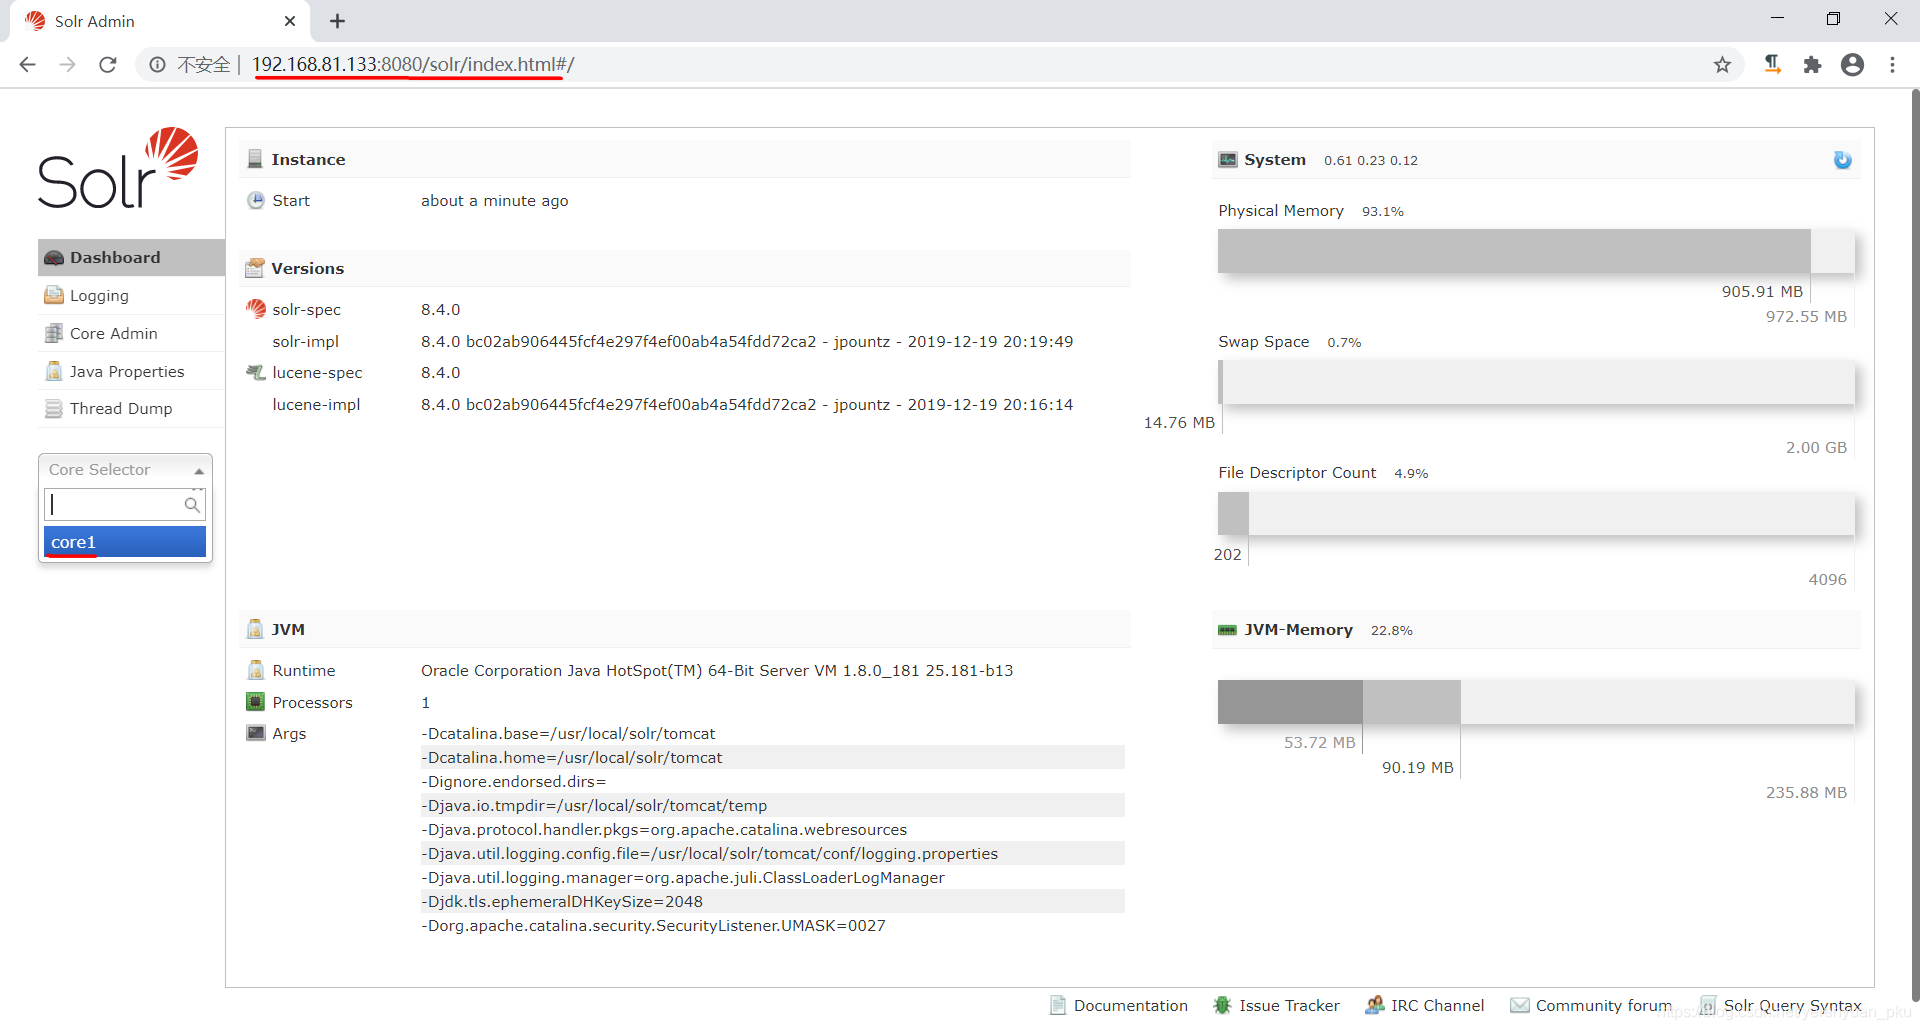The width and height of the screenshot is (1920, 1030).
Task: Refresh system statistics icon
Action: [x=1842, y=160]
